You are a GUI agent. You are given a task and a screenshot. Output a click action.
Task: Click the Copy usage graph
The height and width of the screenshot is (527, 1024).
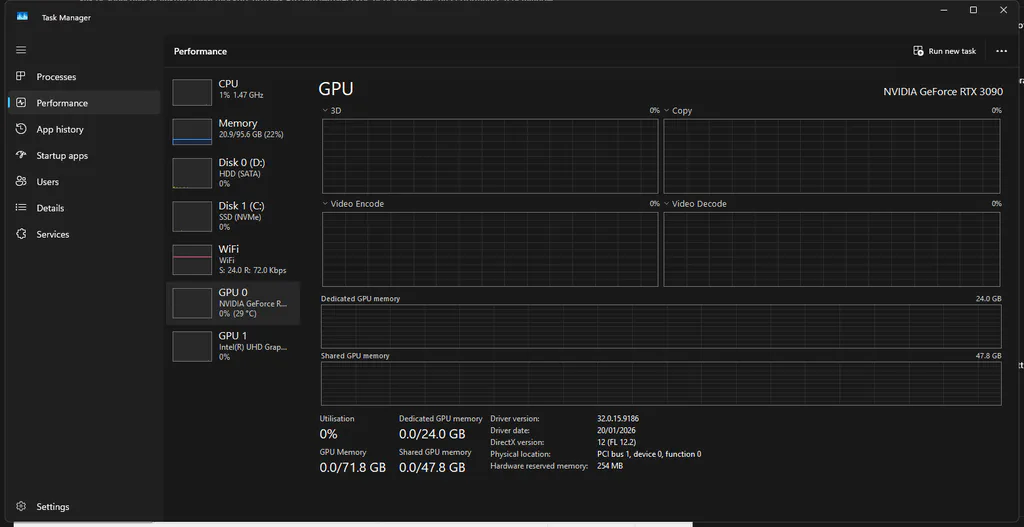(831, 156)
